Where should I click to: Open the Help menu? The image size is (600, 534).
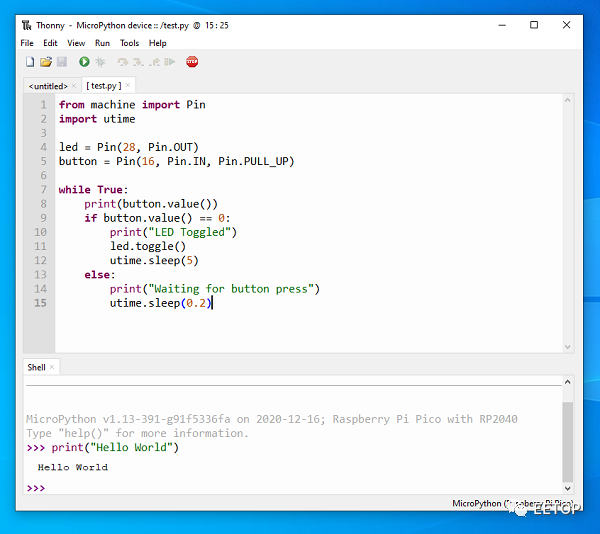point(158,43)
